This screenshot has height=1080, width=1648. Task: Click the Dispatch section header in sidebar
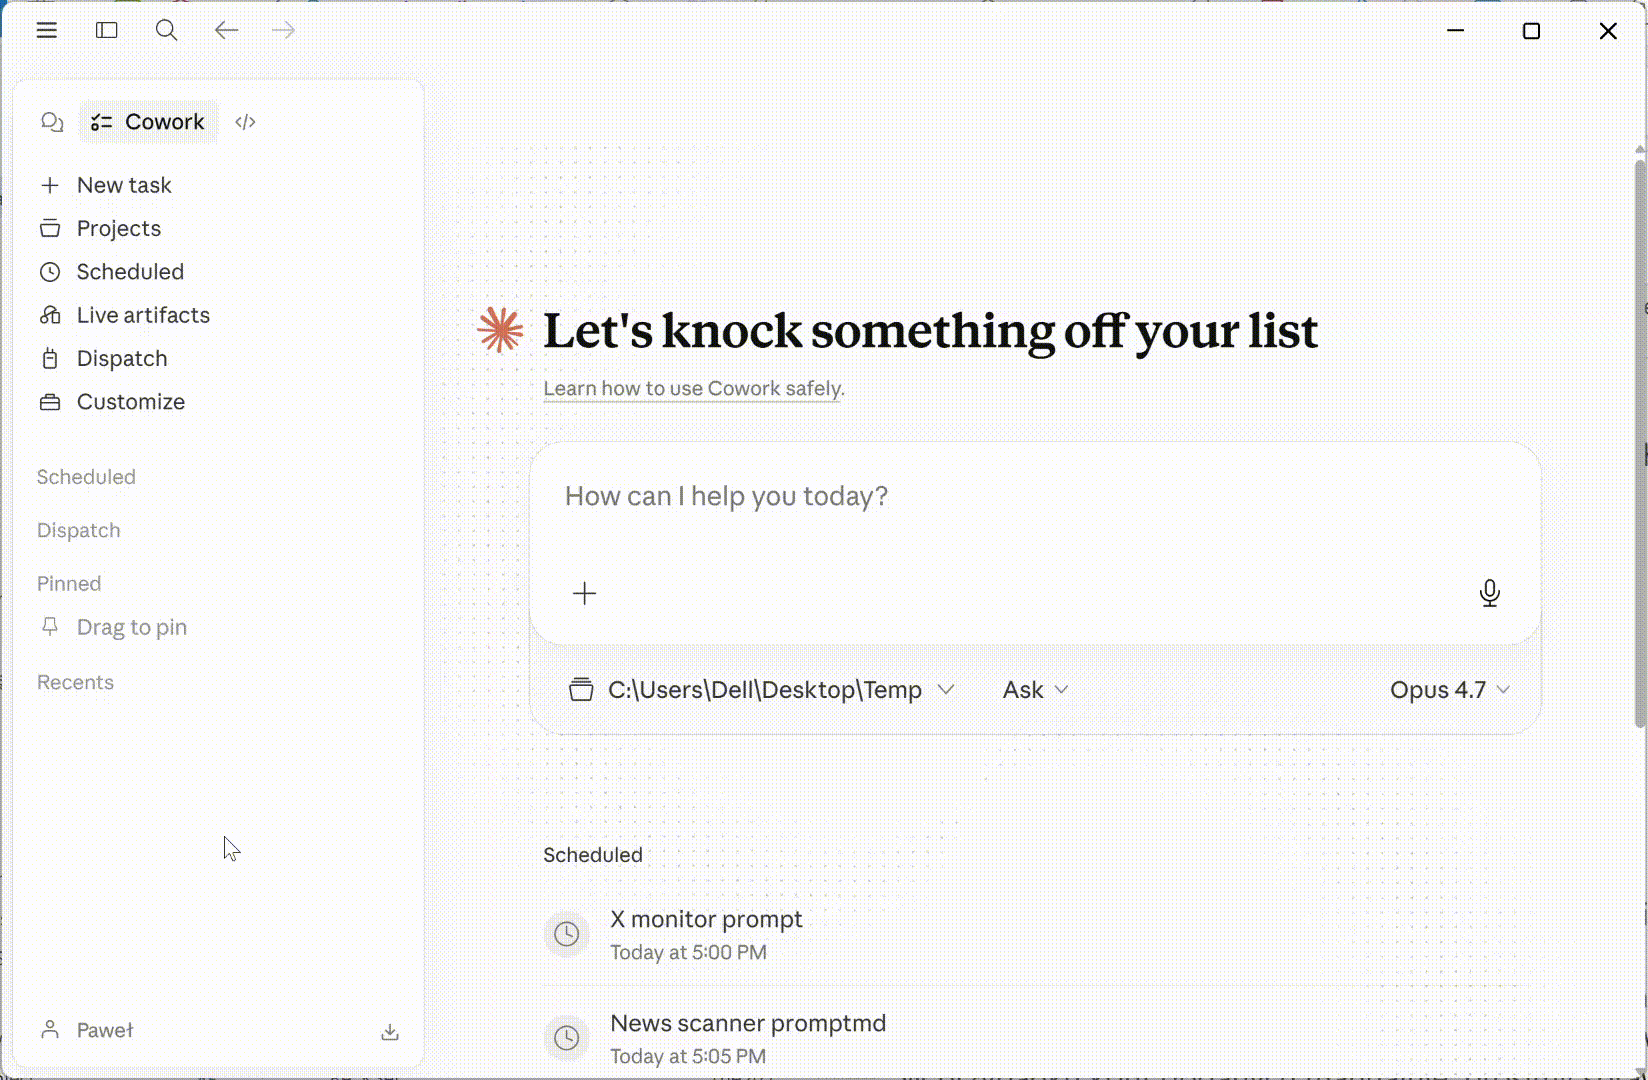(79, 530)
